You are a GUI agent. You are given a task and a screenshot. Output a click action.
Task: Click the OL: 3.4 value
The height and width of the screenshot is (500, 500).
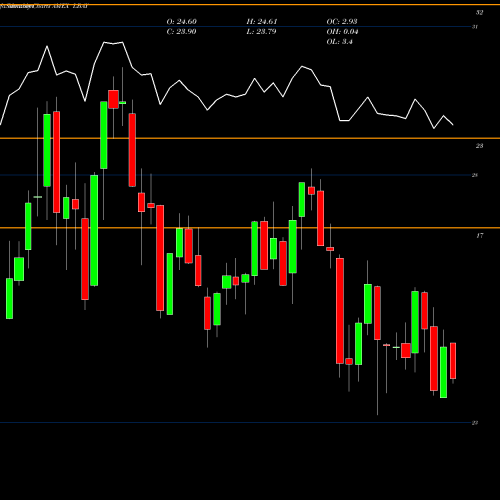[x=340, y=42]
